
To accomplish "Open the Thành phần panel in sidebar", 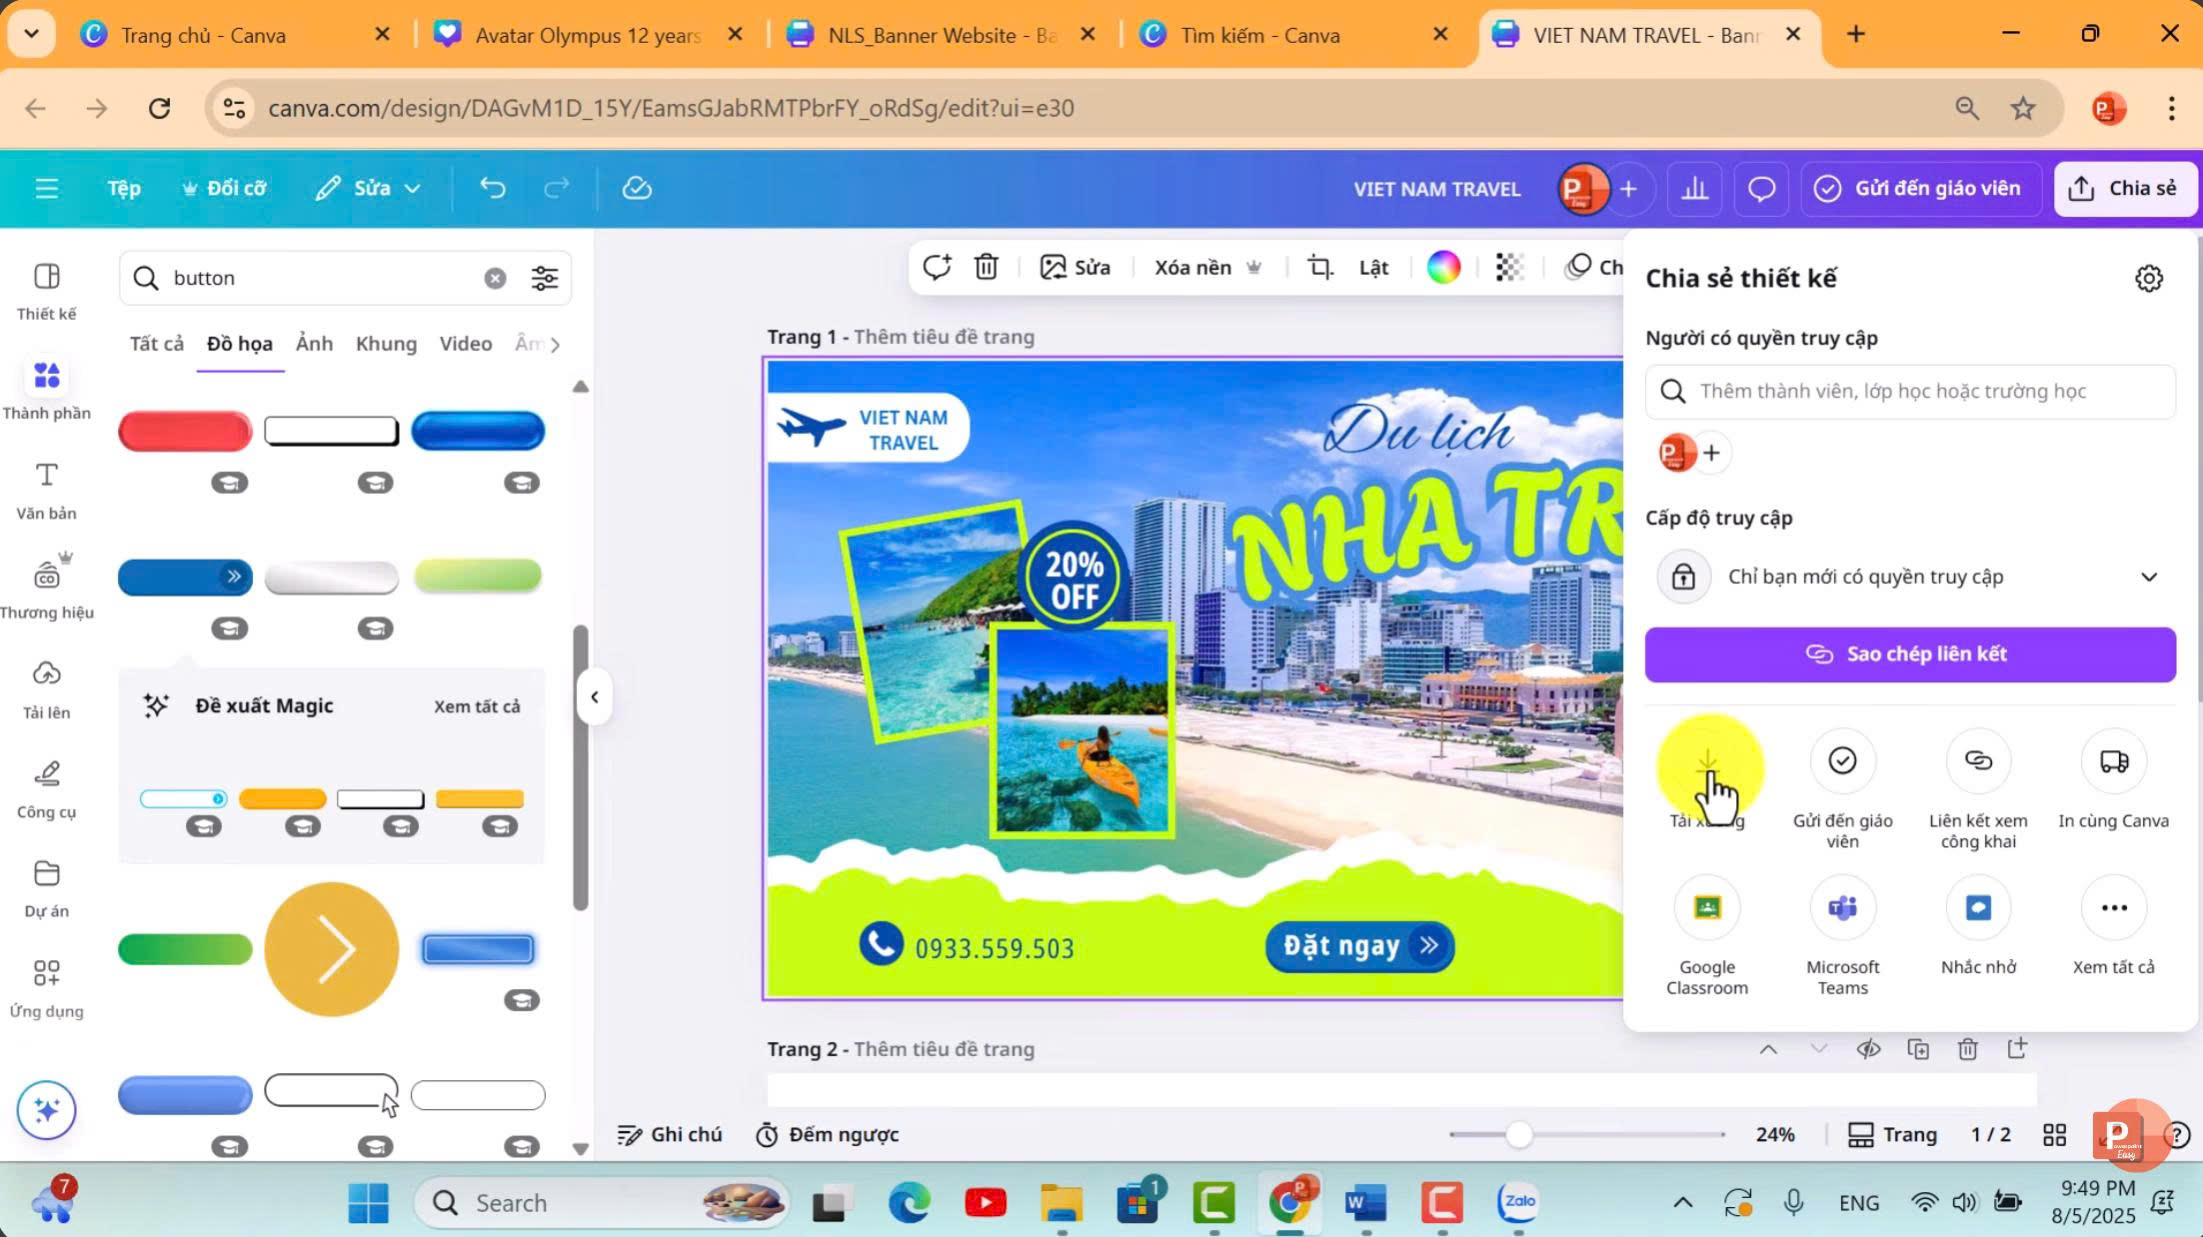I will coord(46,388).
